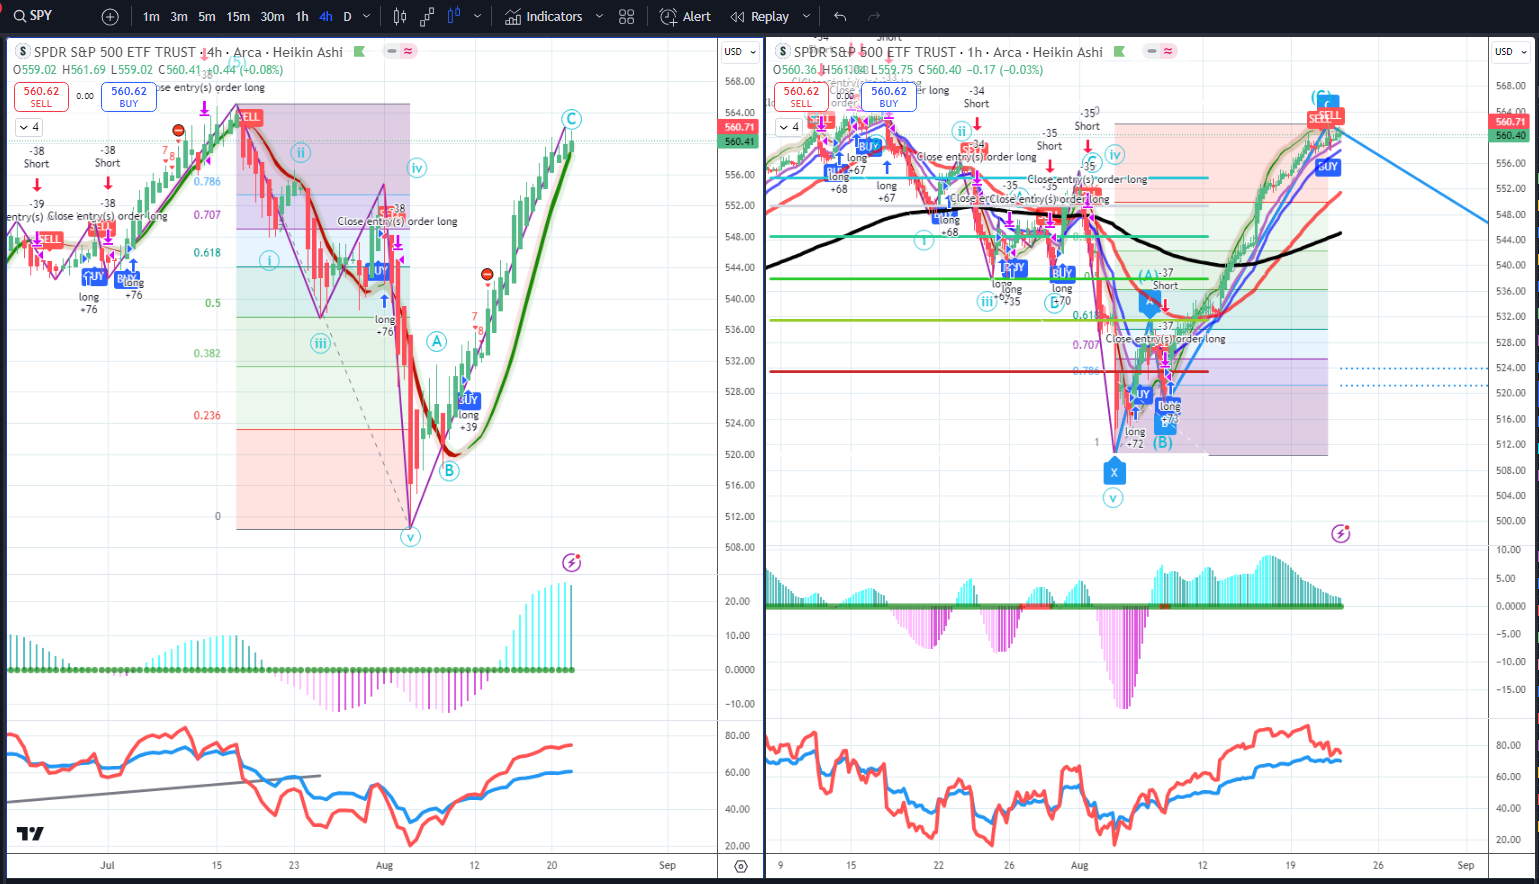The height and width of the screenshot is (884, 1539).
Task: Select the red 560.71 price label on left axis
Action: tap(739, 127)
